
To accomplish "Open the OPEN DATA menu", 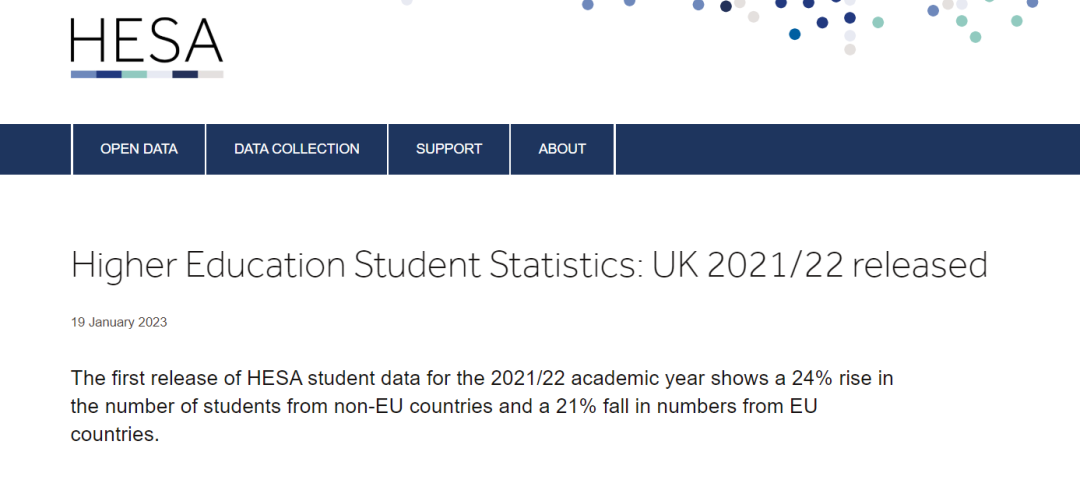I will click(139, 149).
